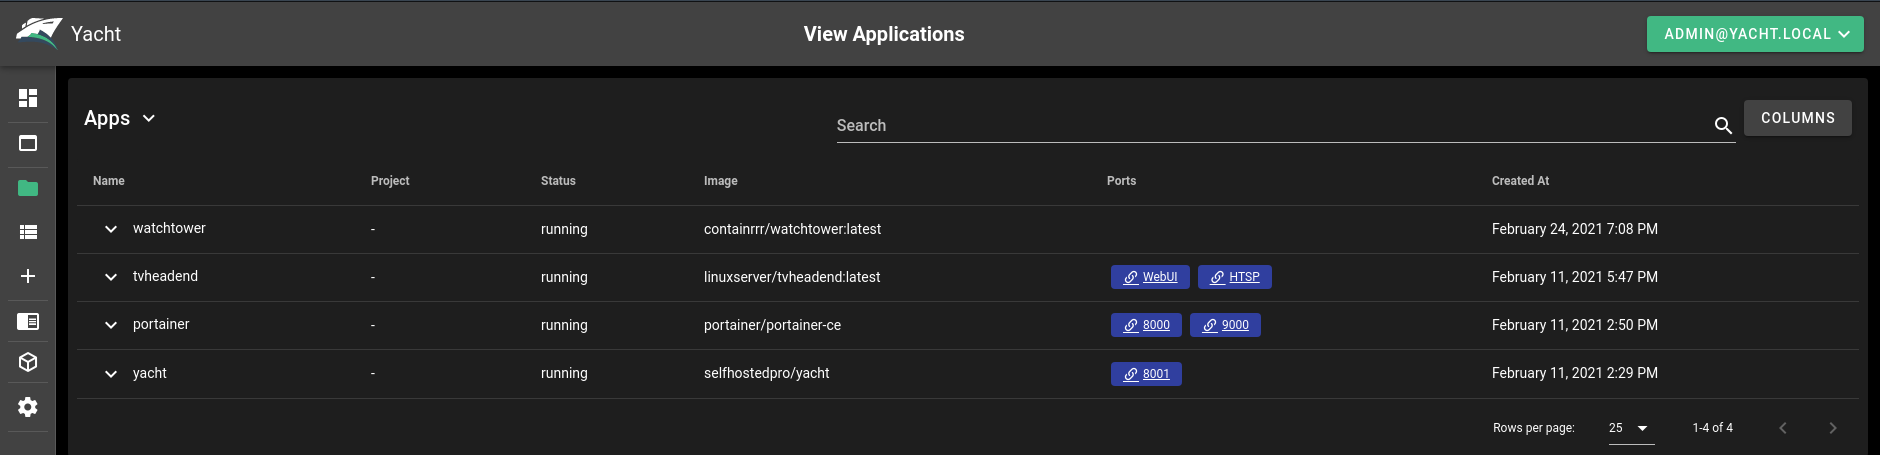
Task: Open the Apps dropdown menu
Action: pos(120,118)
